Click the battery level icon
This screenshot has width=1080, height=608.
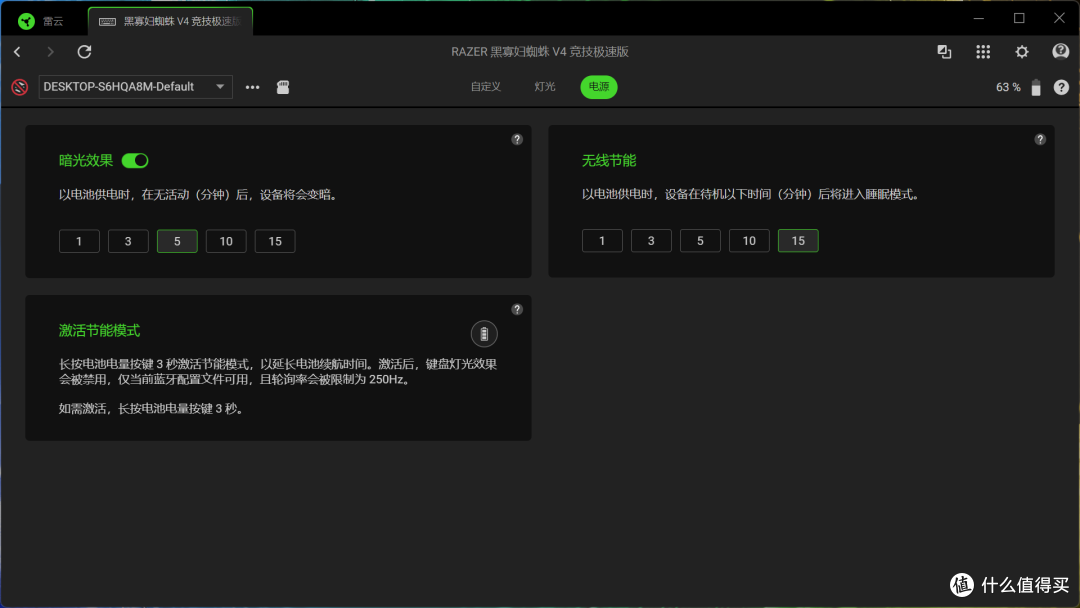1036,87
